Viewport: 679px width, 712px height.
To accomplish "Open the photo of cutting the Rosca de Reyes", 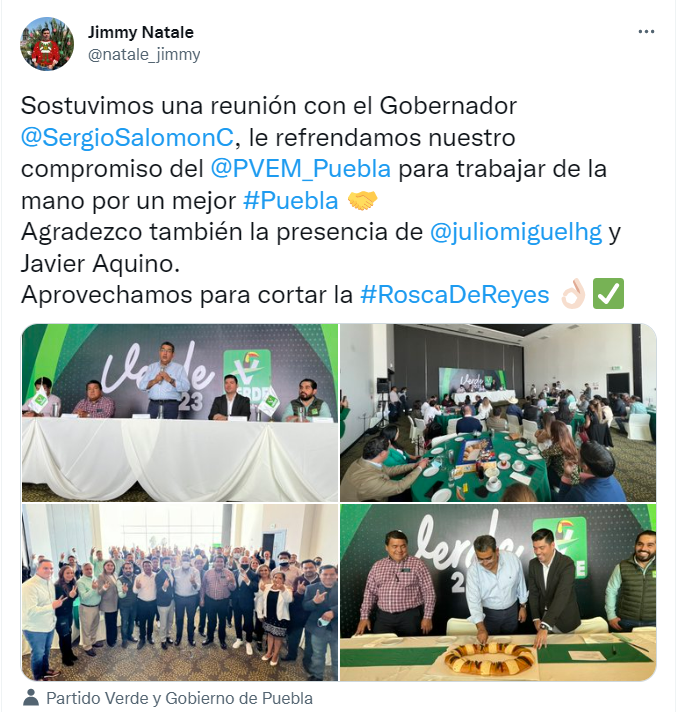I will [x=498, y=592].
